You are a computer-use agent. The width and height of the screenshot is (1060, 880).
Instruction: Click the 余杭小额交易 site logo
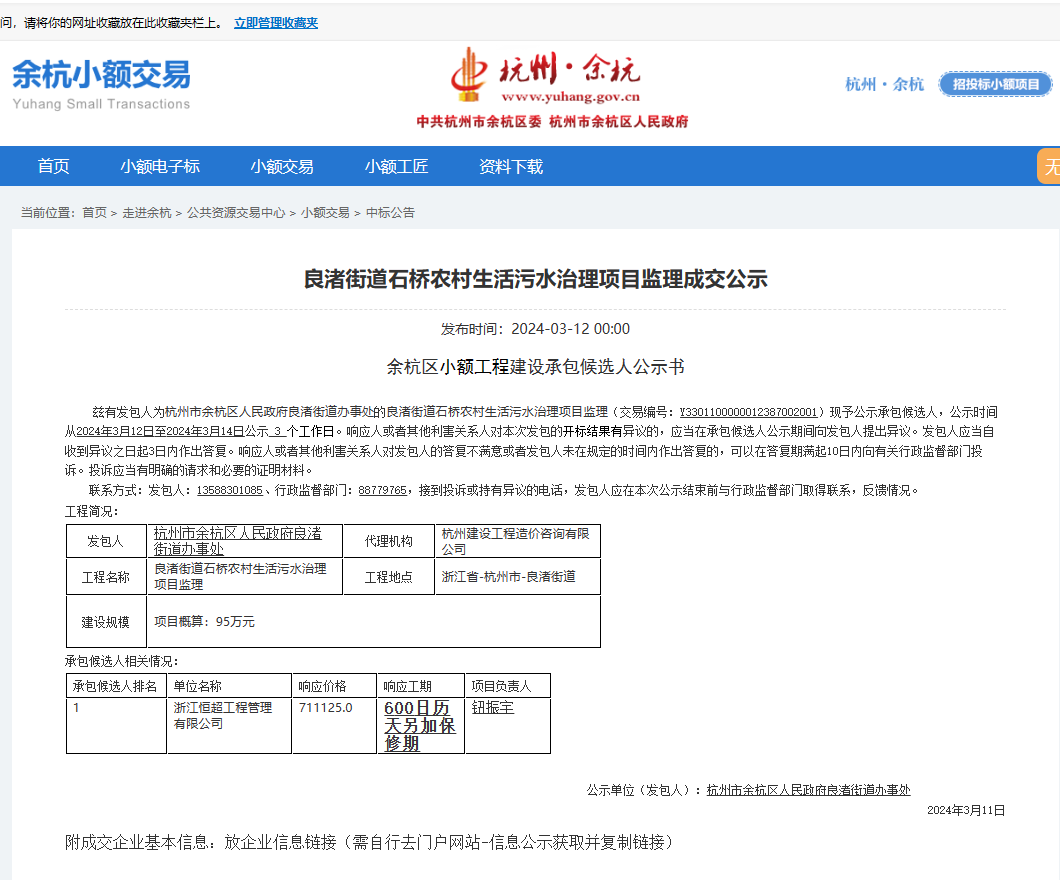101,84
